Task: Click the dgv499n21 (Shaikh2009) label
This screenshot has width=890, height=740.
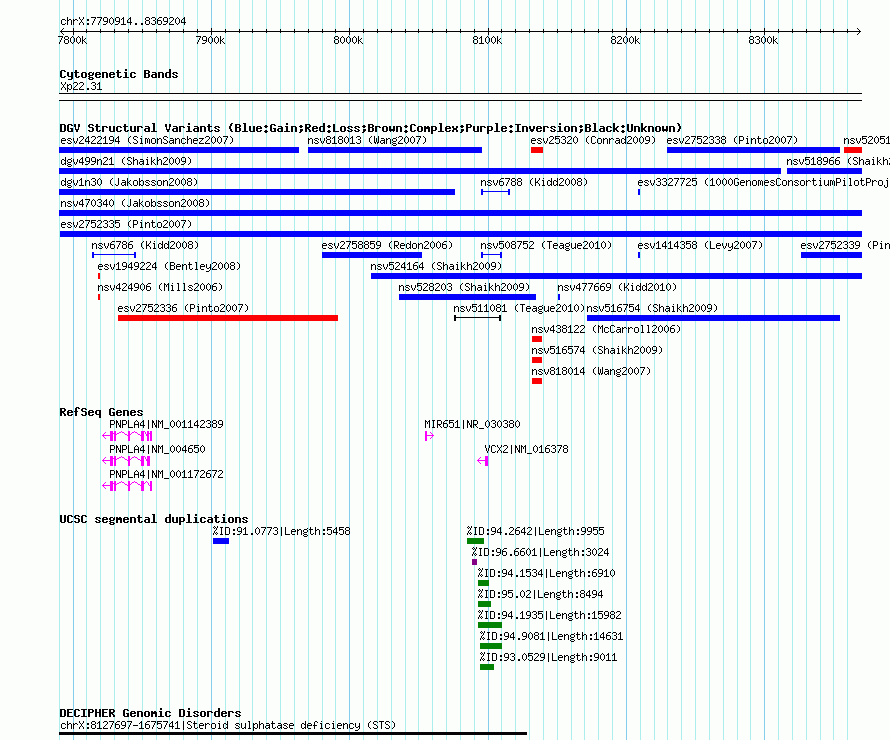Action: pos(126,161)
